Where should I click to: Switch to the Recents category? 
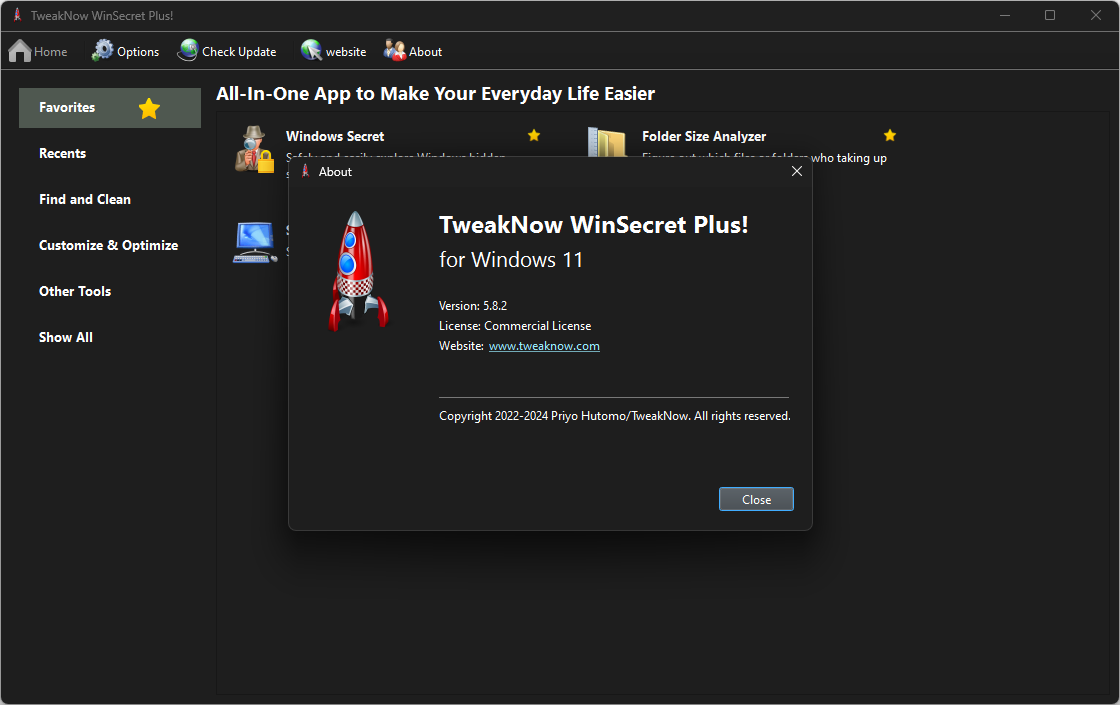click(x=62, y=154)
